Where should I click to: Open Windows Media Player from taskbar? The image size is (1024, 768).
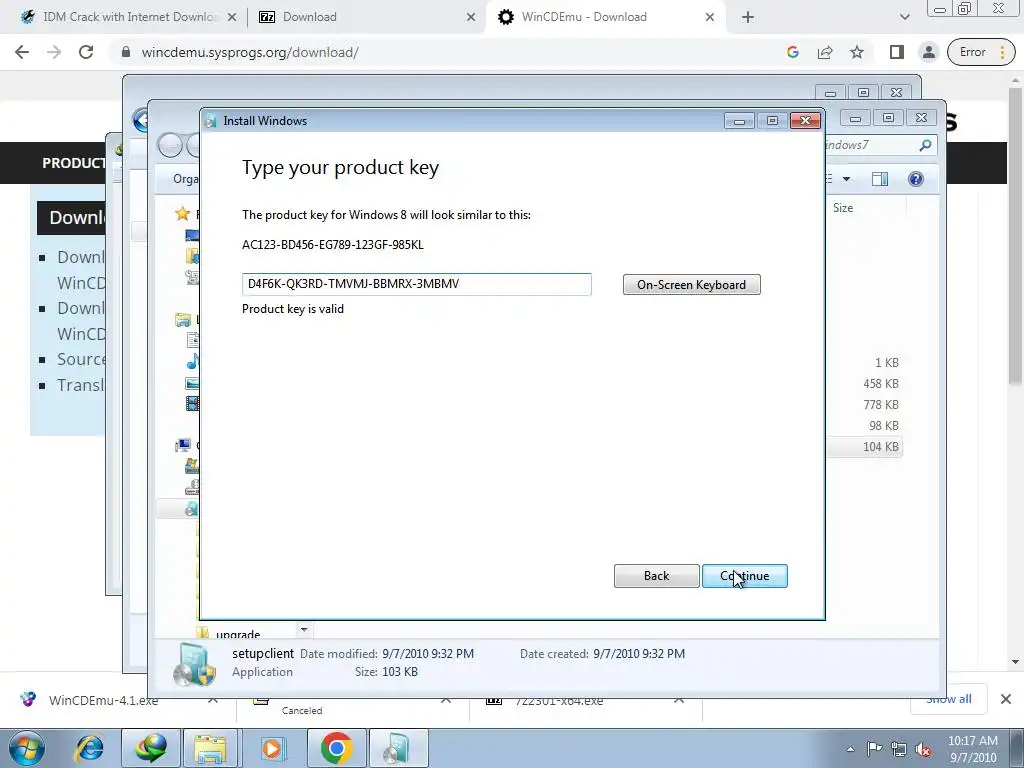pos(272,748)
